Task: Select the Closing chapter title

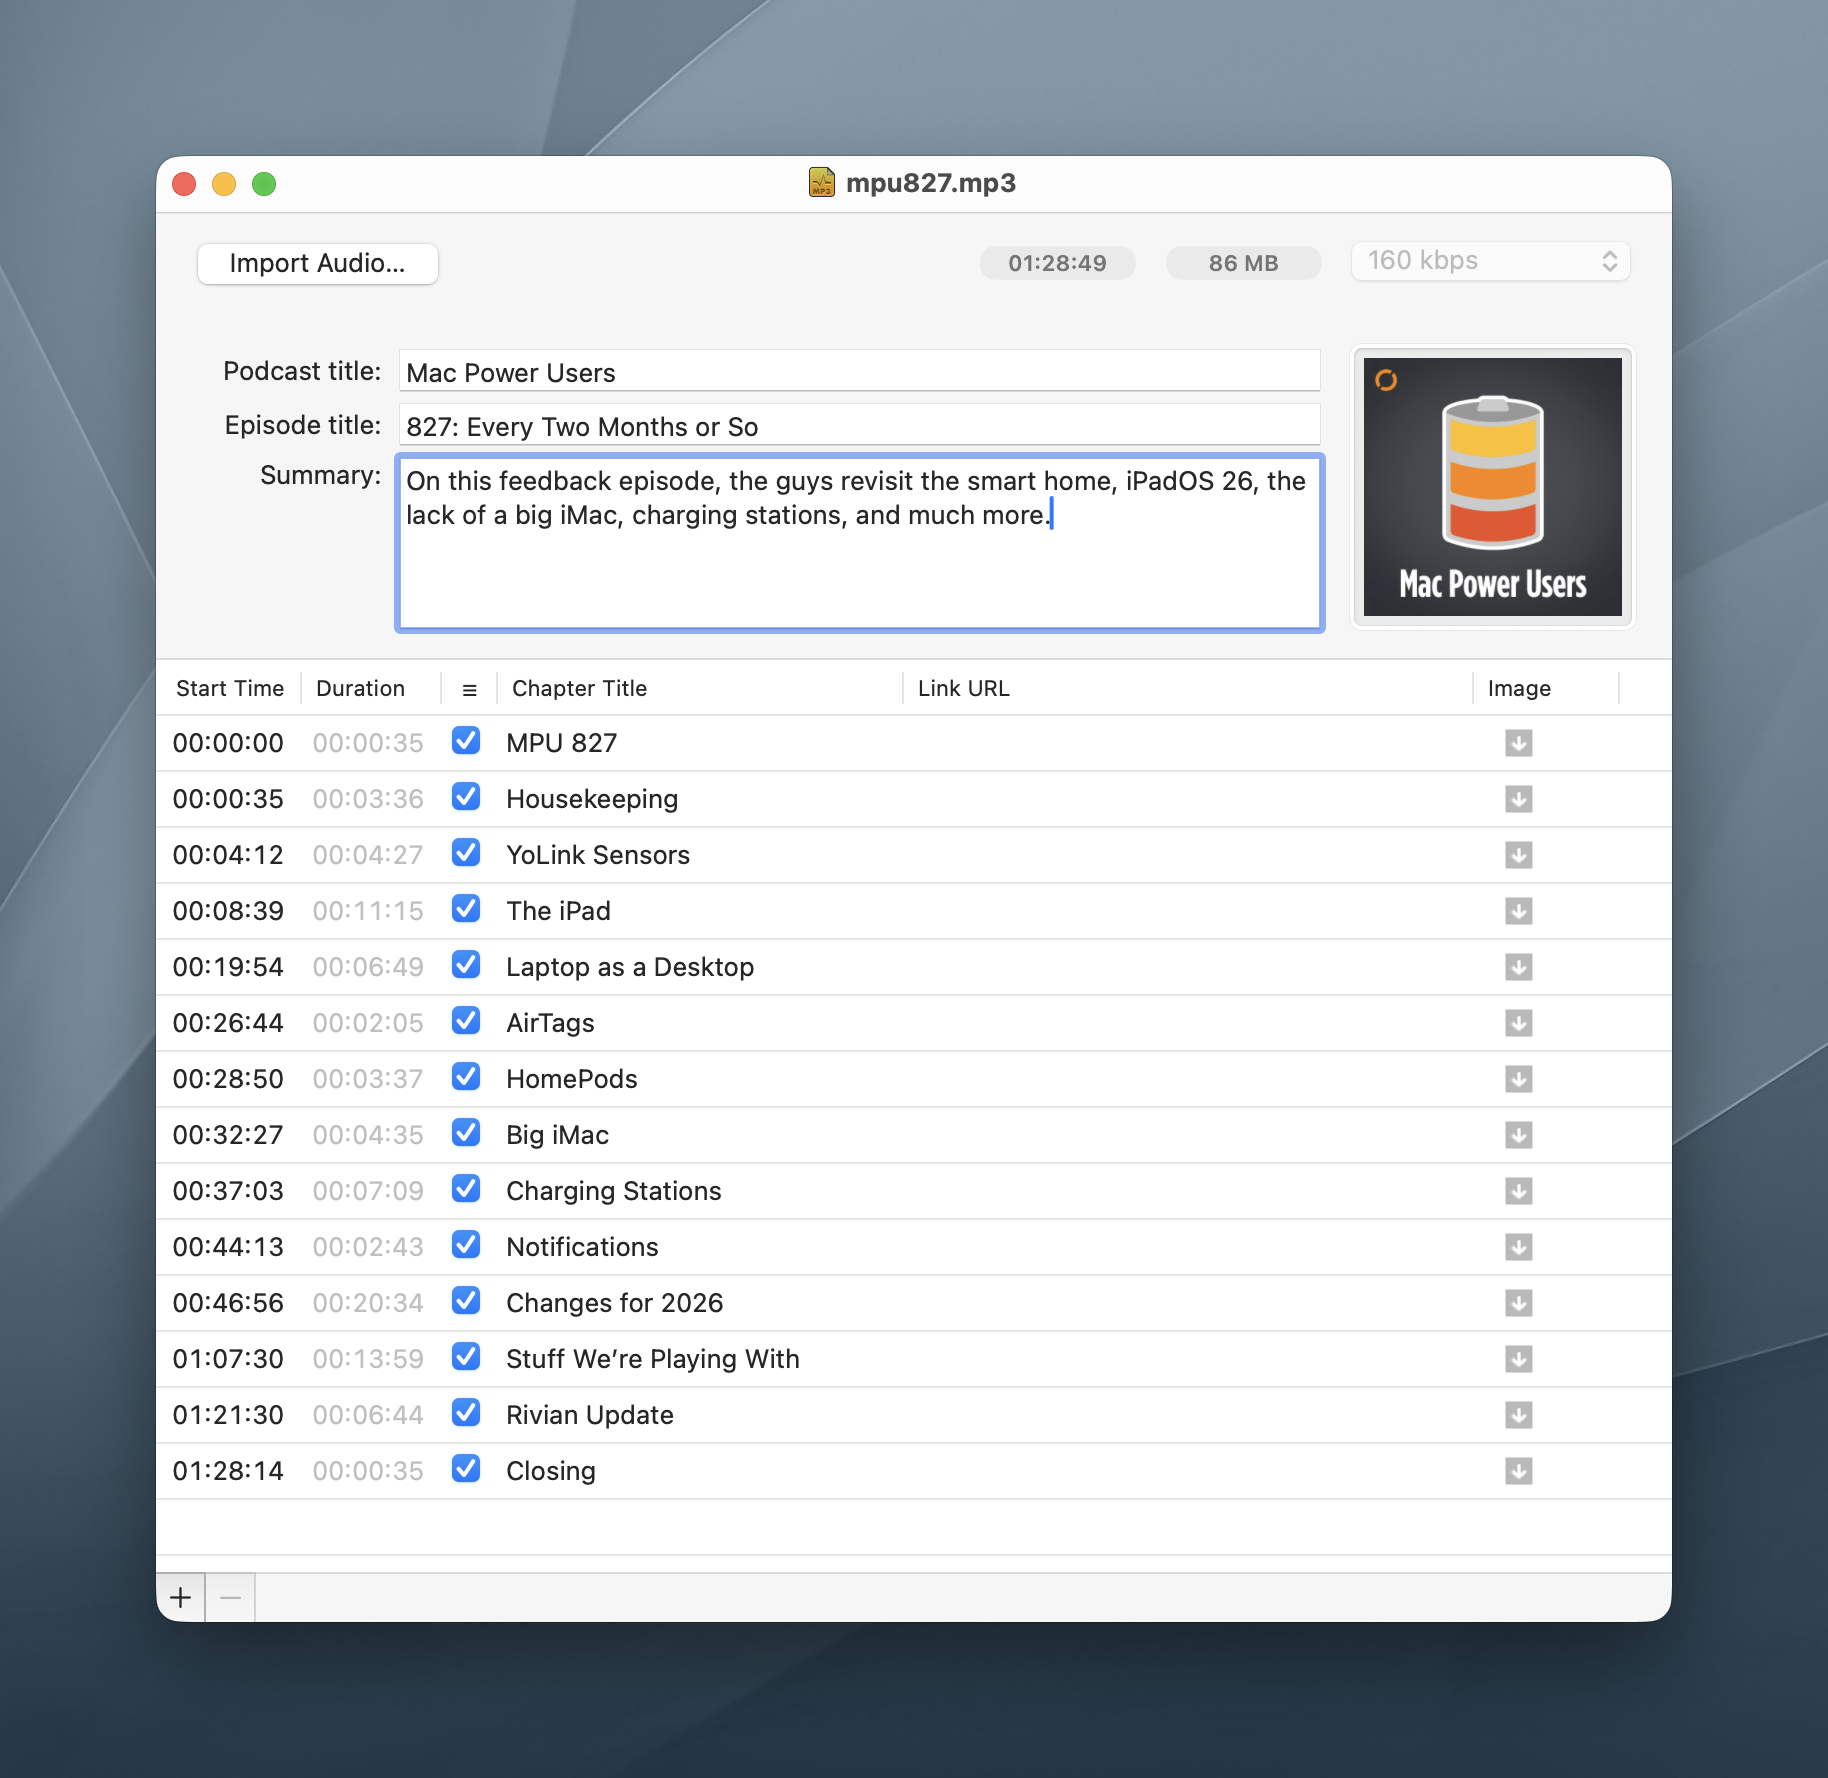Action: tap(551, 1471)
